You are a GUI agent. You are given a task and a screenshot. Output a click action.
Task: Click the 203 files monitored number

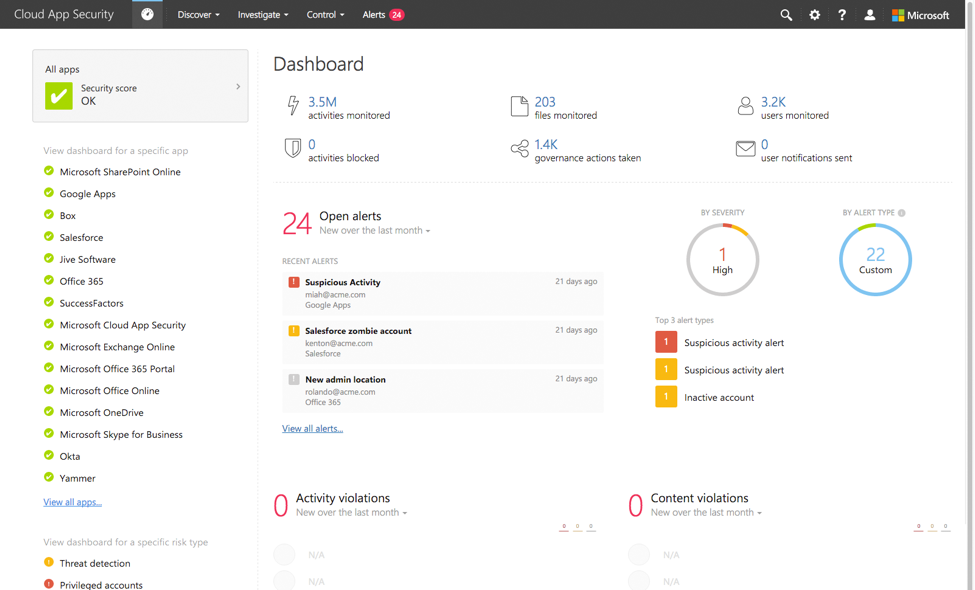[x=545, y=102]
